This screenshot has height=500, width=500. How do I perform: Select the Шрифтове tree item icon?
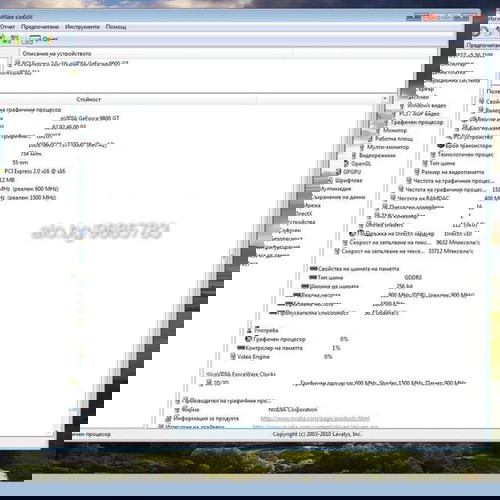pos(330,180)
